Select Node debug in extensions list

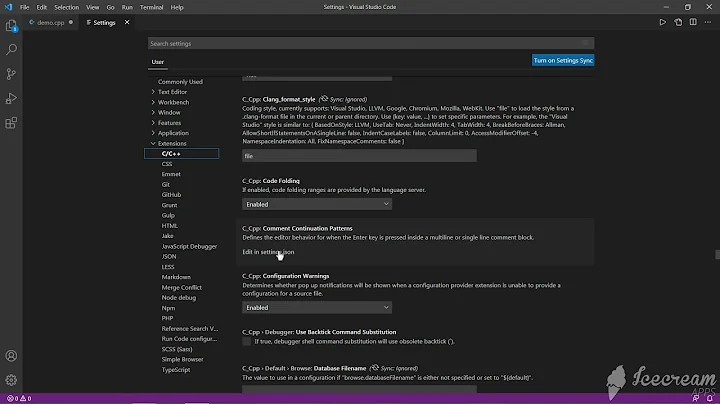pos(179,297)
